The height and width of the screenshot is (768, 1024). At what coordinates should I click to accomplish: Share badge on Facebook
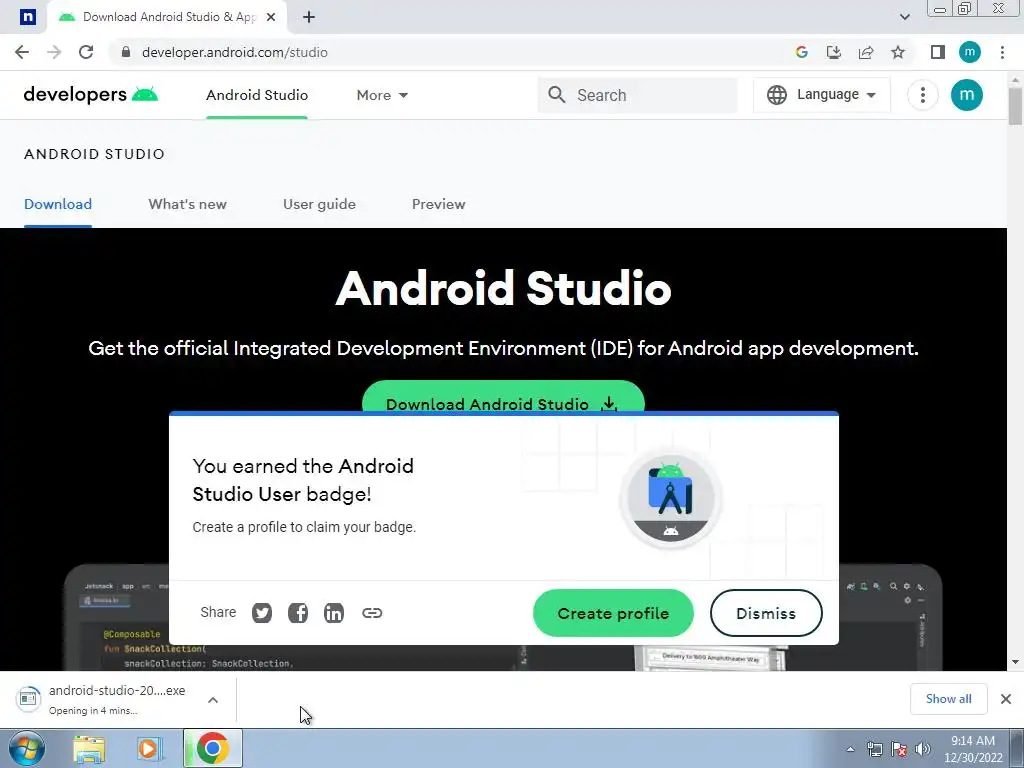pyautogui.click(x=298, y=613)
